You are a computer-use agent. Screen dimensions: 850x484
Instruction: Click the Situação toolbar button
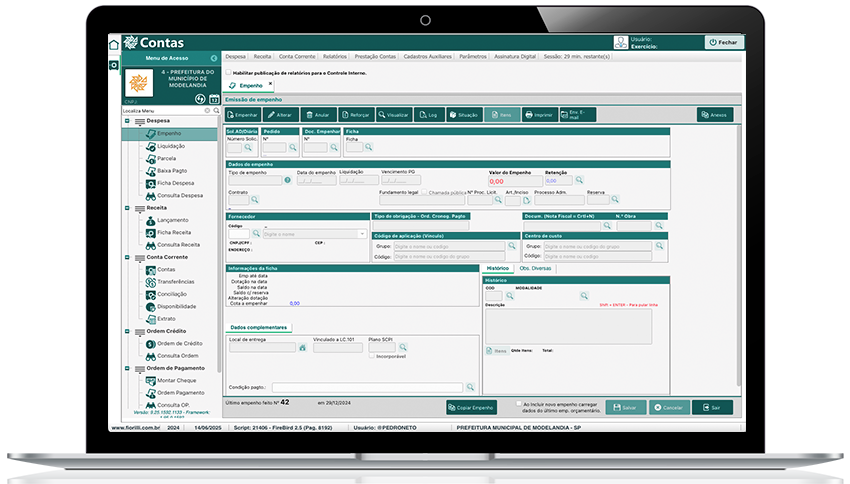pos(463,116)
